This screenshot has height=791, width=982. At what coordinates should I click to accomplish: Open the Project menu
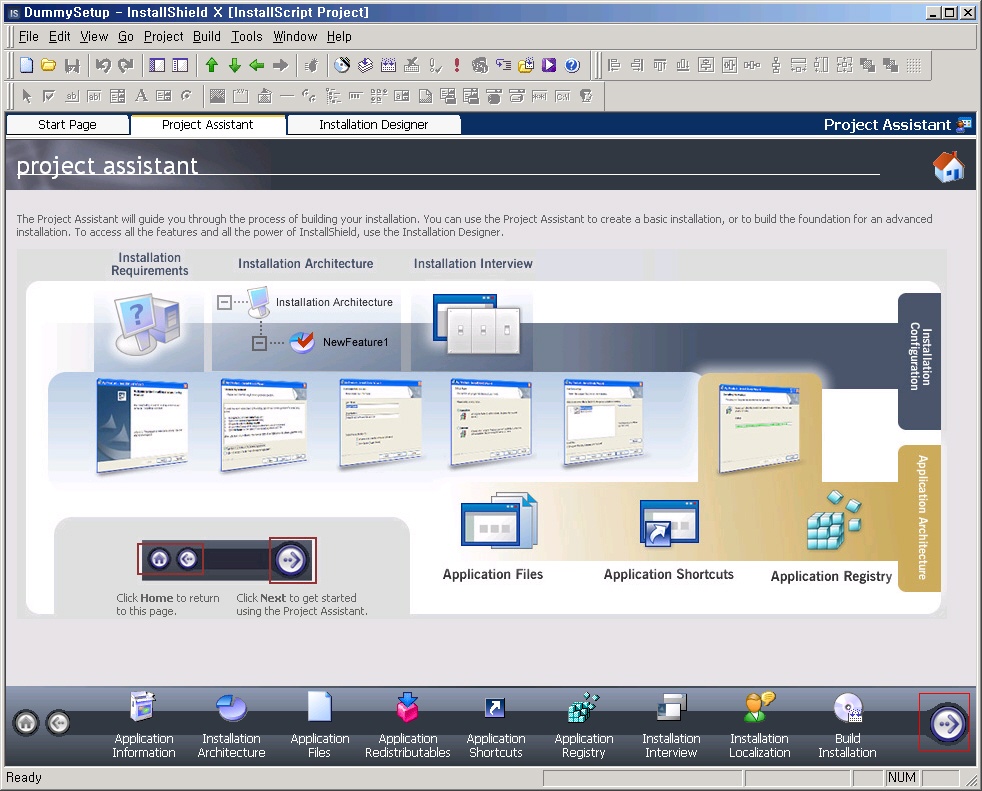(163, 36)
